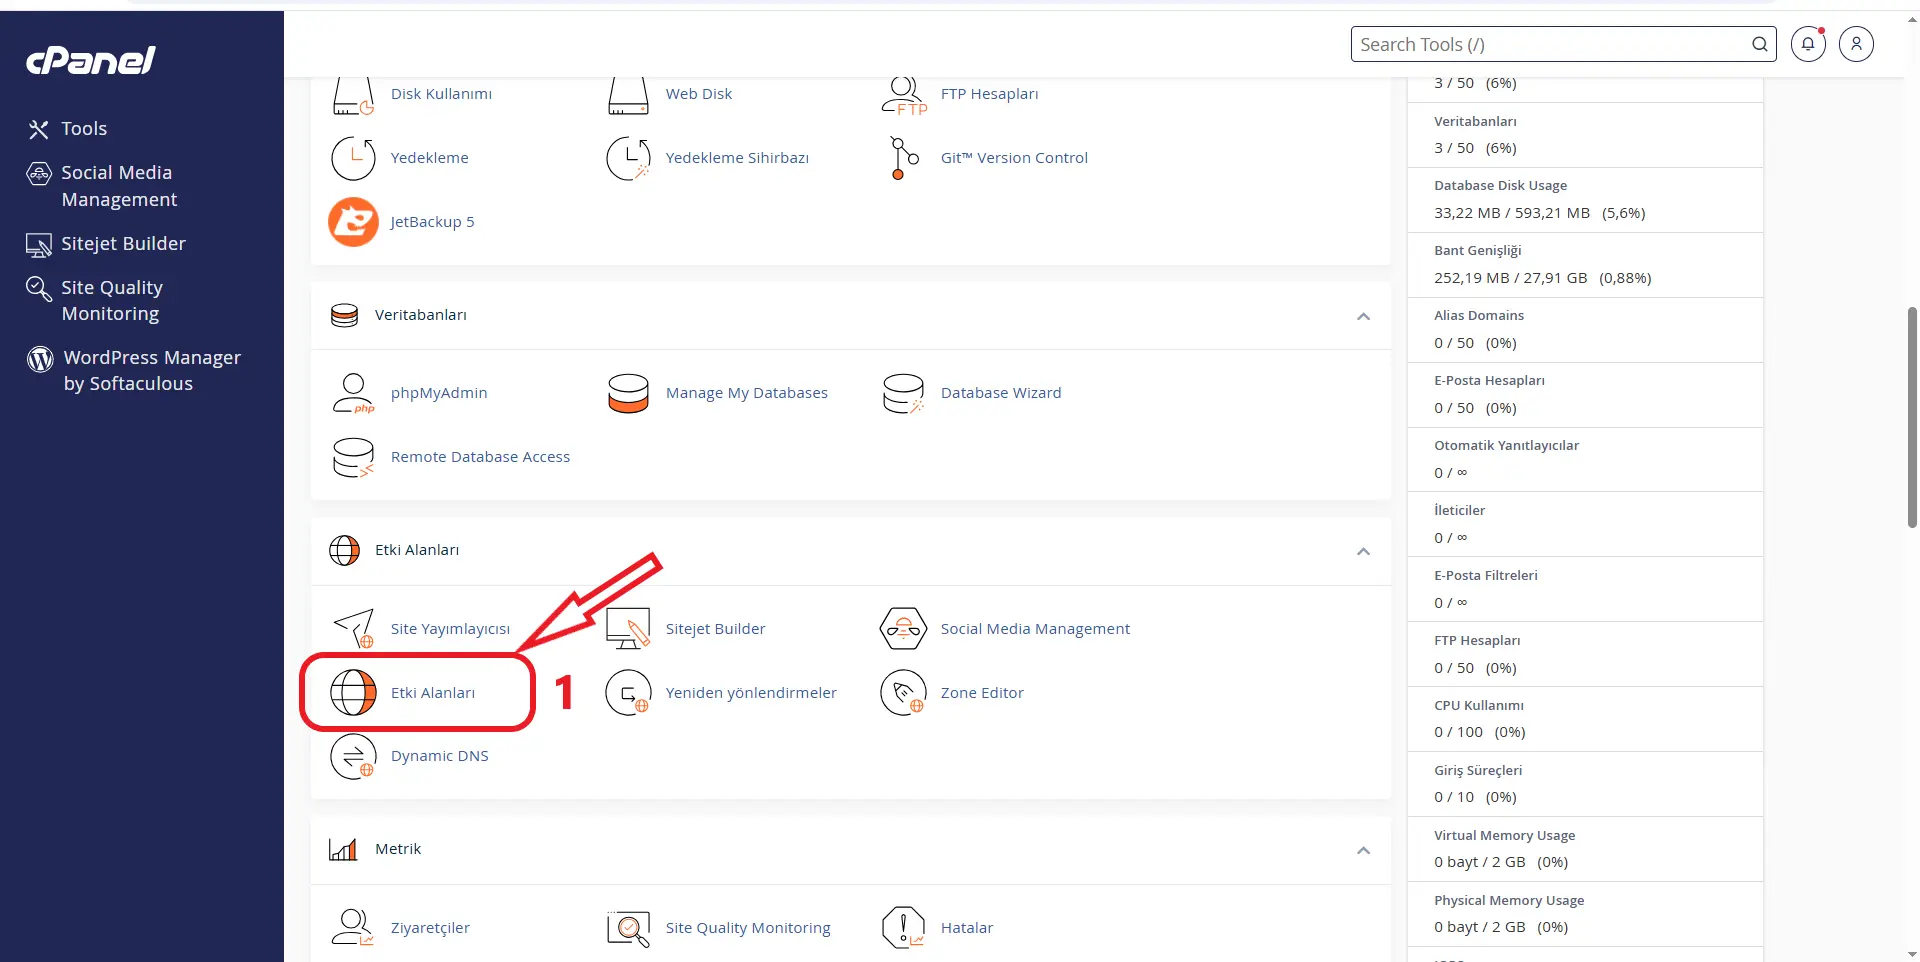The height and width of the screenshot is (962, 1920).
Task: Focus the Search Tools input field
Action: pyautogui.click(x=1550, y=44)
